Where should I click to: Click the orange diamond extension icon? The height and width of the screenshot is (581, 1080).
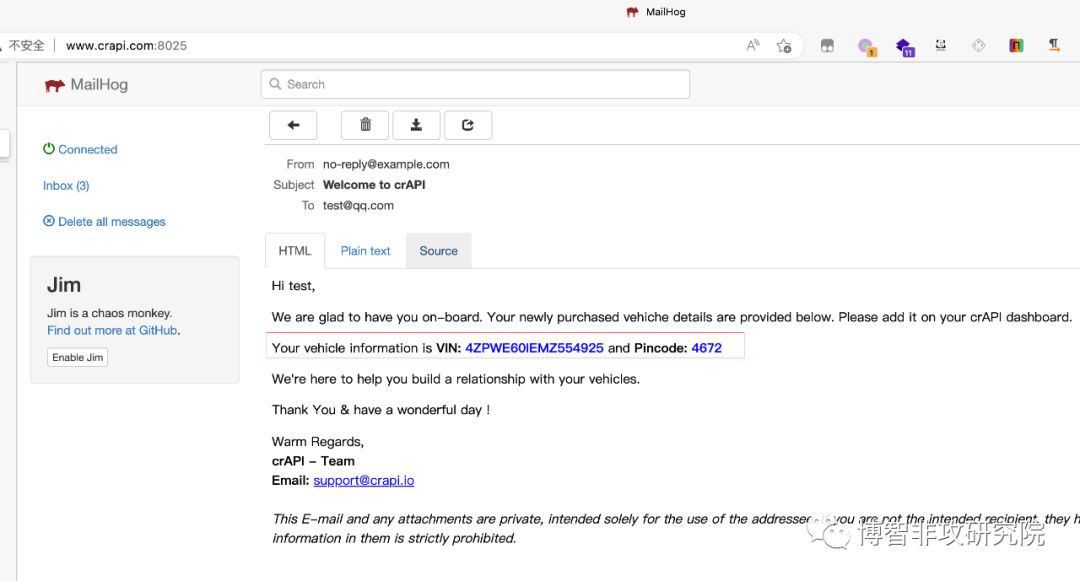click(978, 45)
